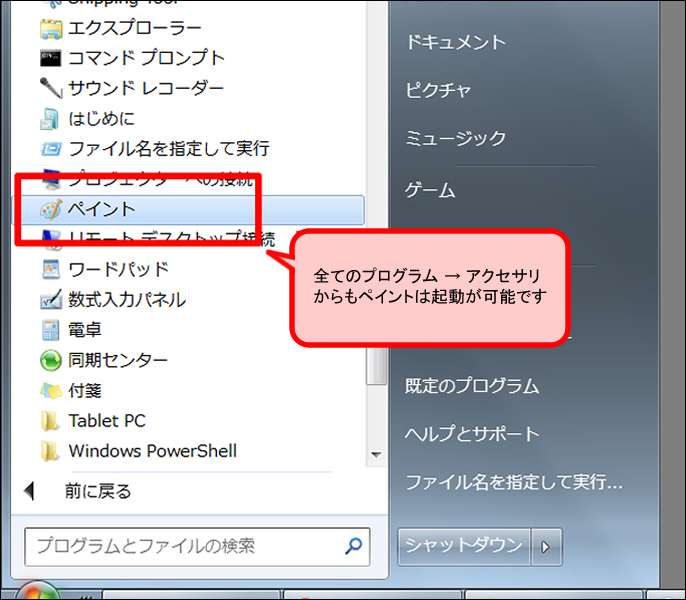686x600 pixels.
Task: Select エクスプローラー label
Action: pyautogui.click(x=135, y=28)
